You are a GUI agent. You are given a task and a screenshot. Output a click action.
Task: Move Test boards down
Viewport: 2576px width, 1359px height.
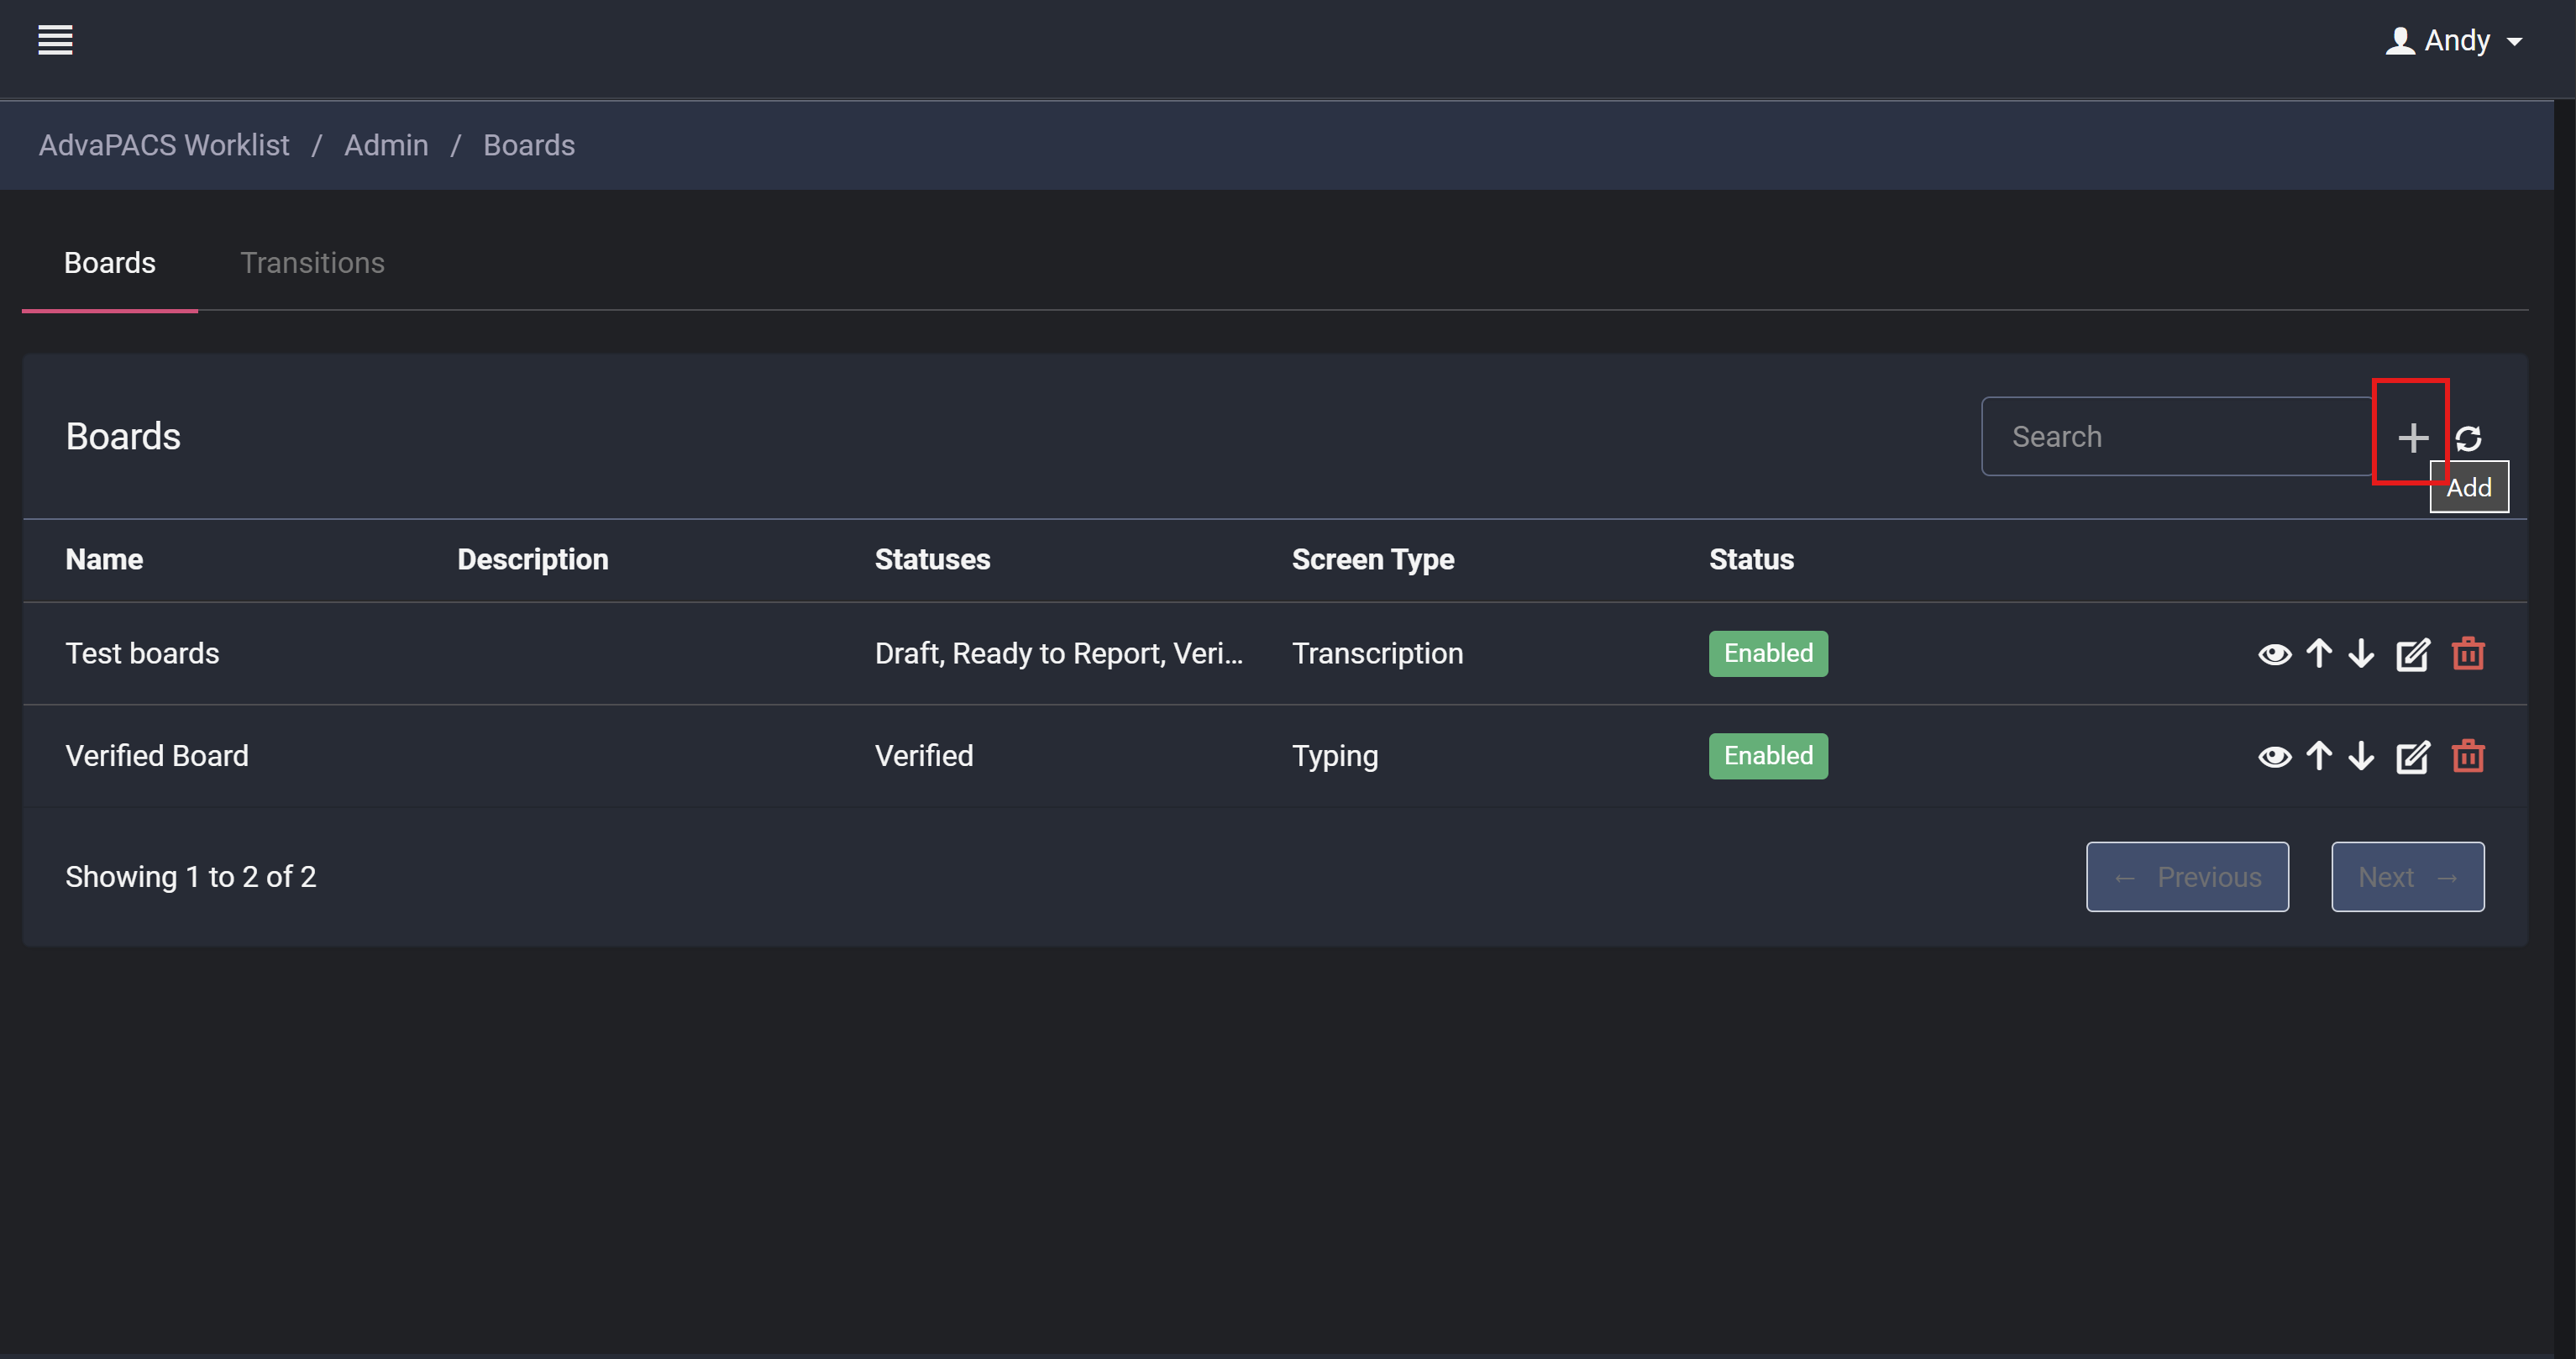[2361, 653]
